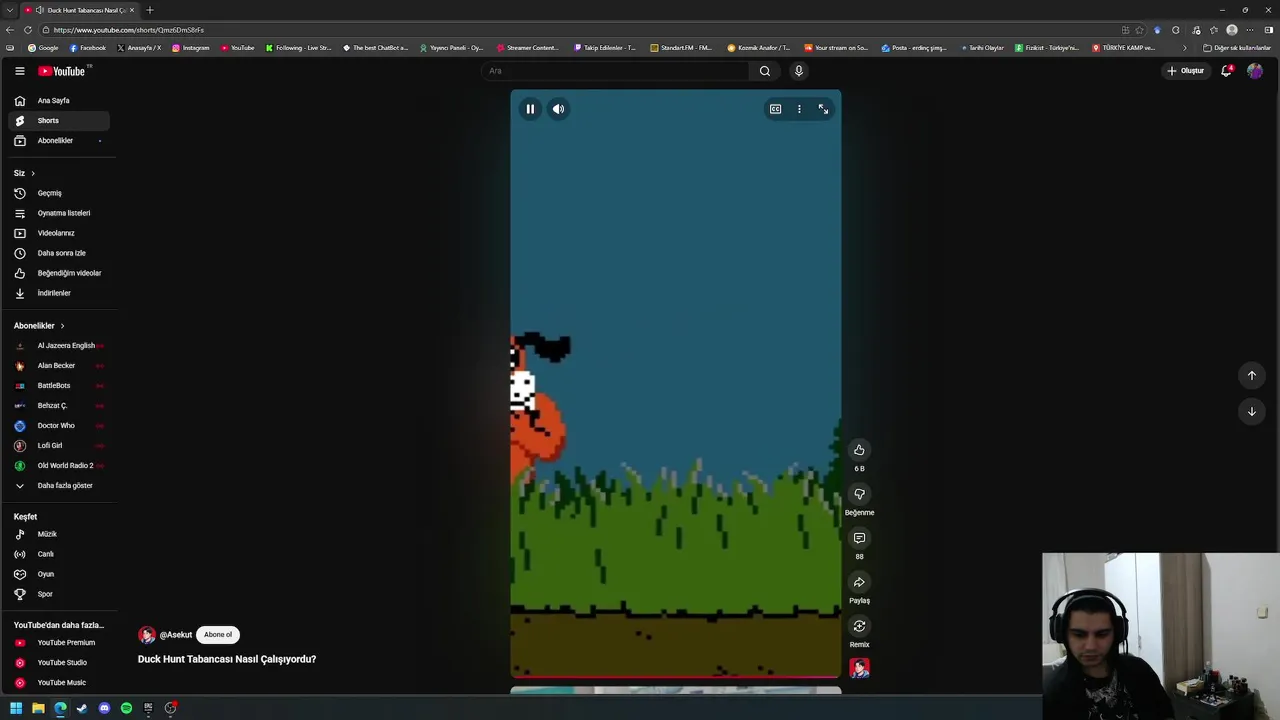Open the YouTube hamburger guide menu
Image resolution: width=1280 pixels, height=720 pixels.
point(19,71)
